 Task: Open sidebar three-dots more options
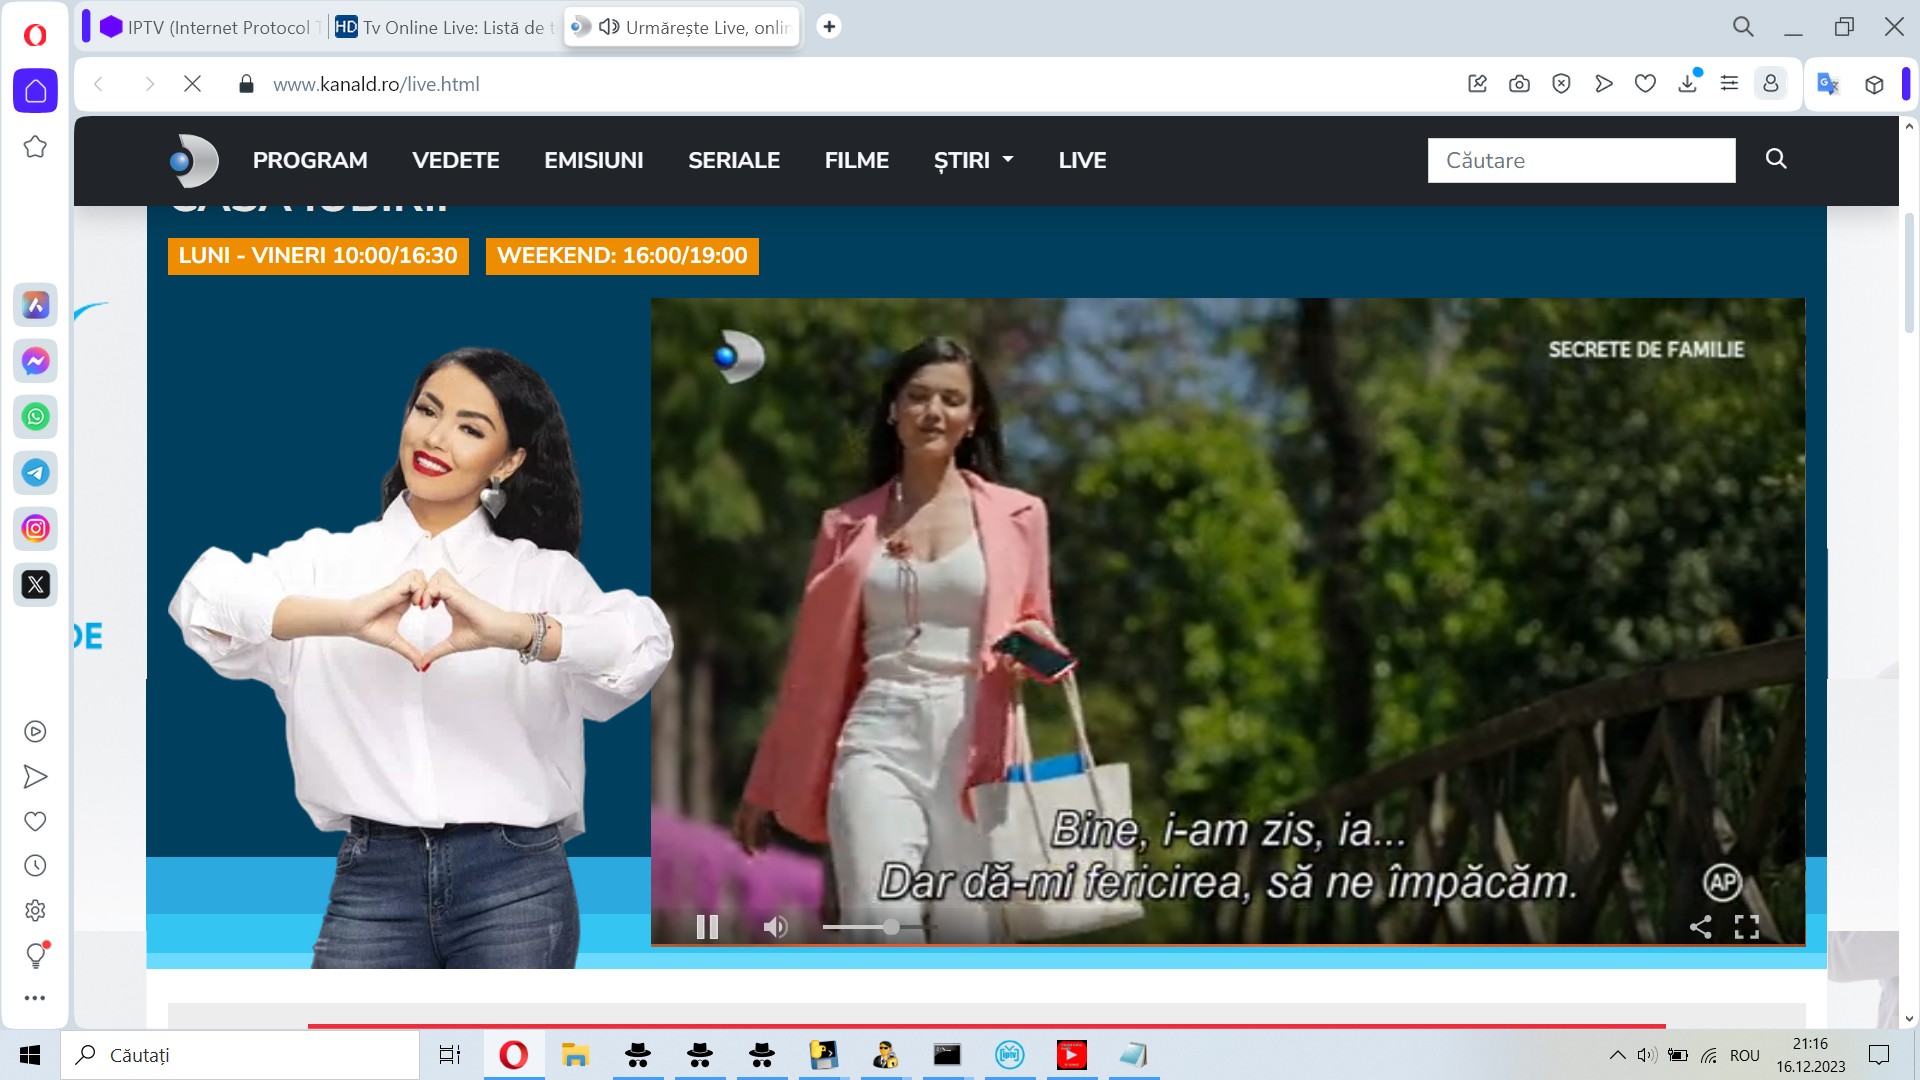(35, 998)
